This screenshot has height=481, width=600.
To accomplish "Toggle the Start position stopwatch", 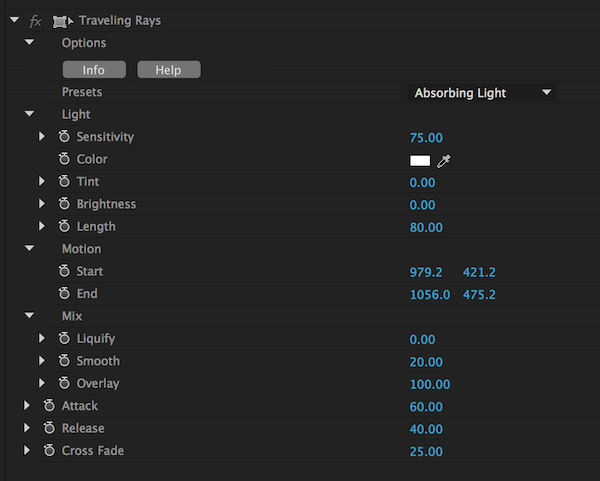I will click(x=64, y=272).
